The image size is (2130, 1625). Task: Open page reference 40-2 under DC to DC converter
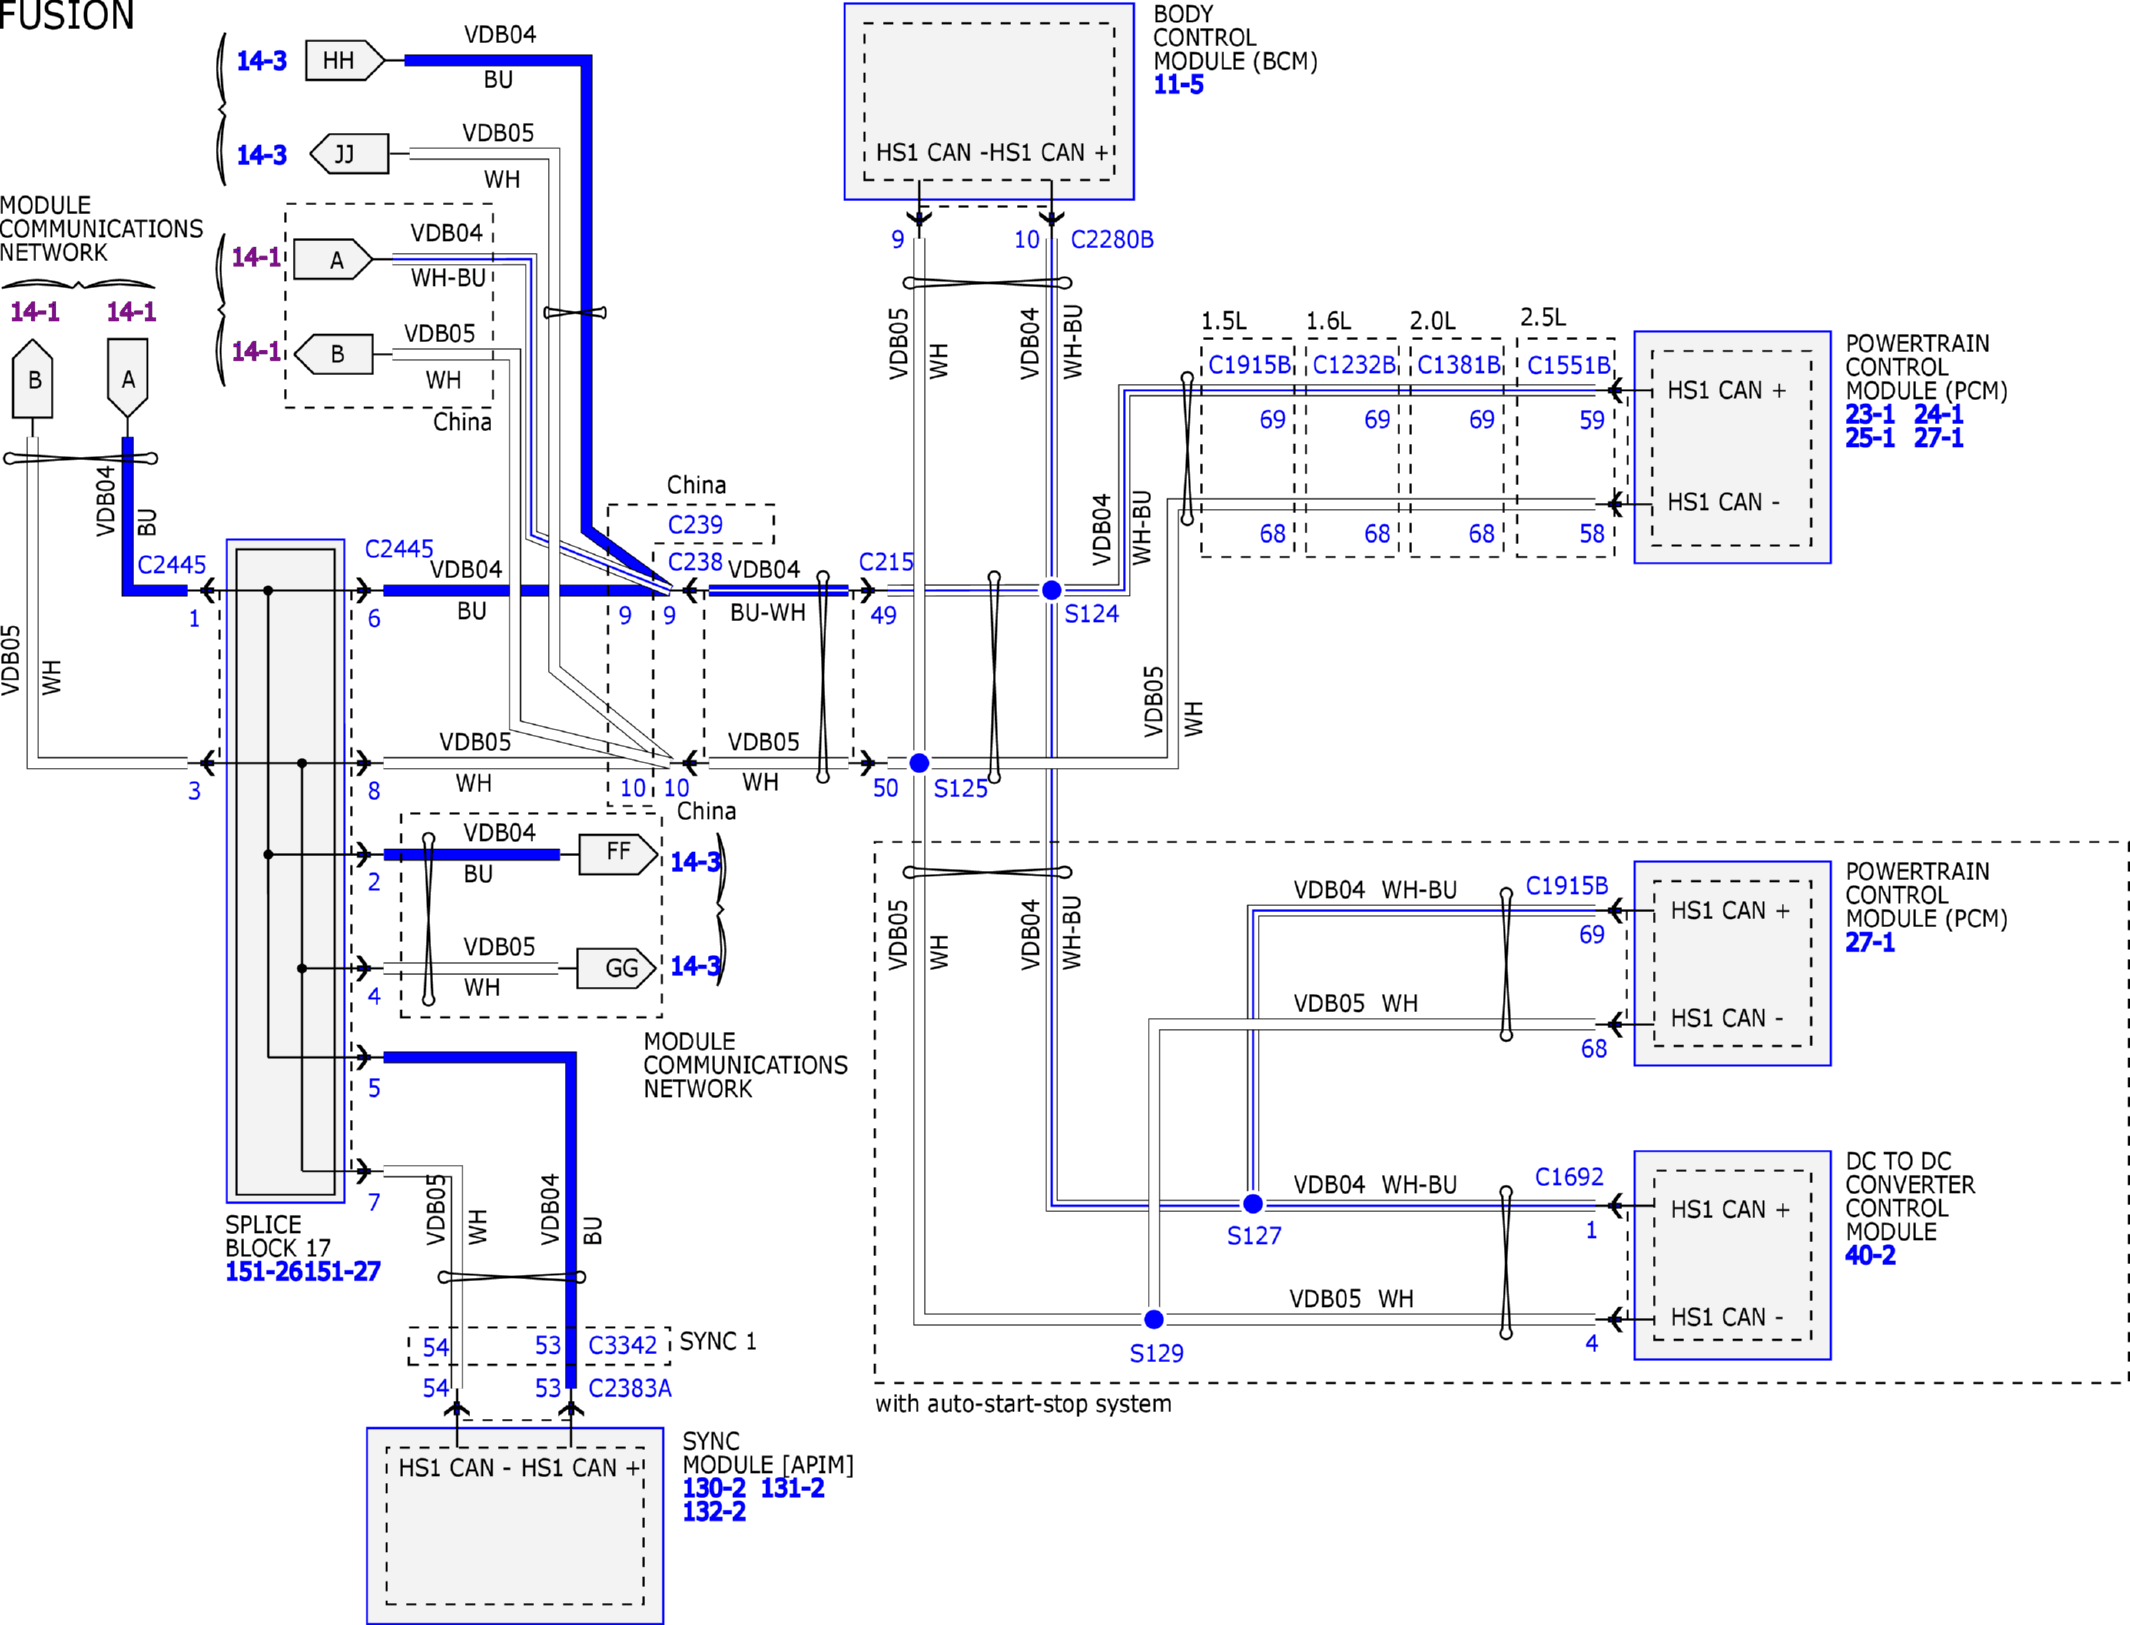[x=1870, y=1255]
